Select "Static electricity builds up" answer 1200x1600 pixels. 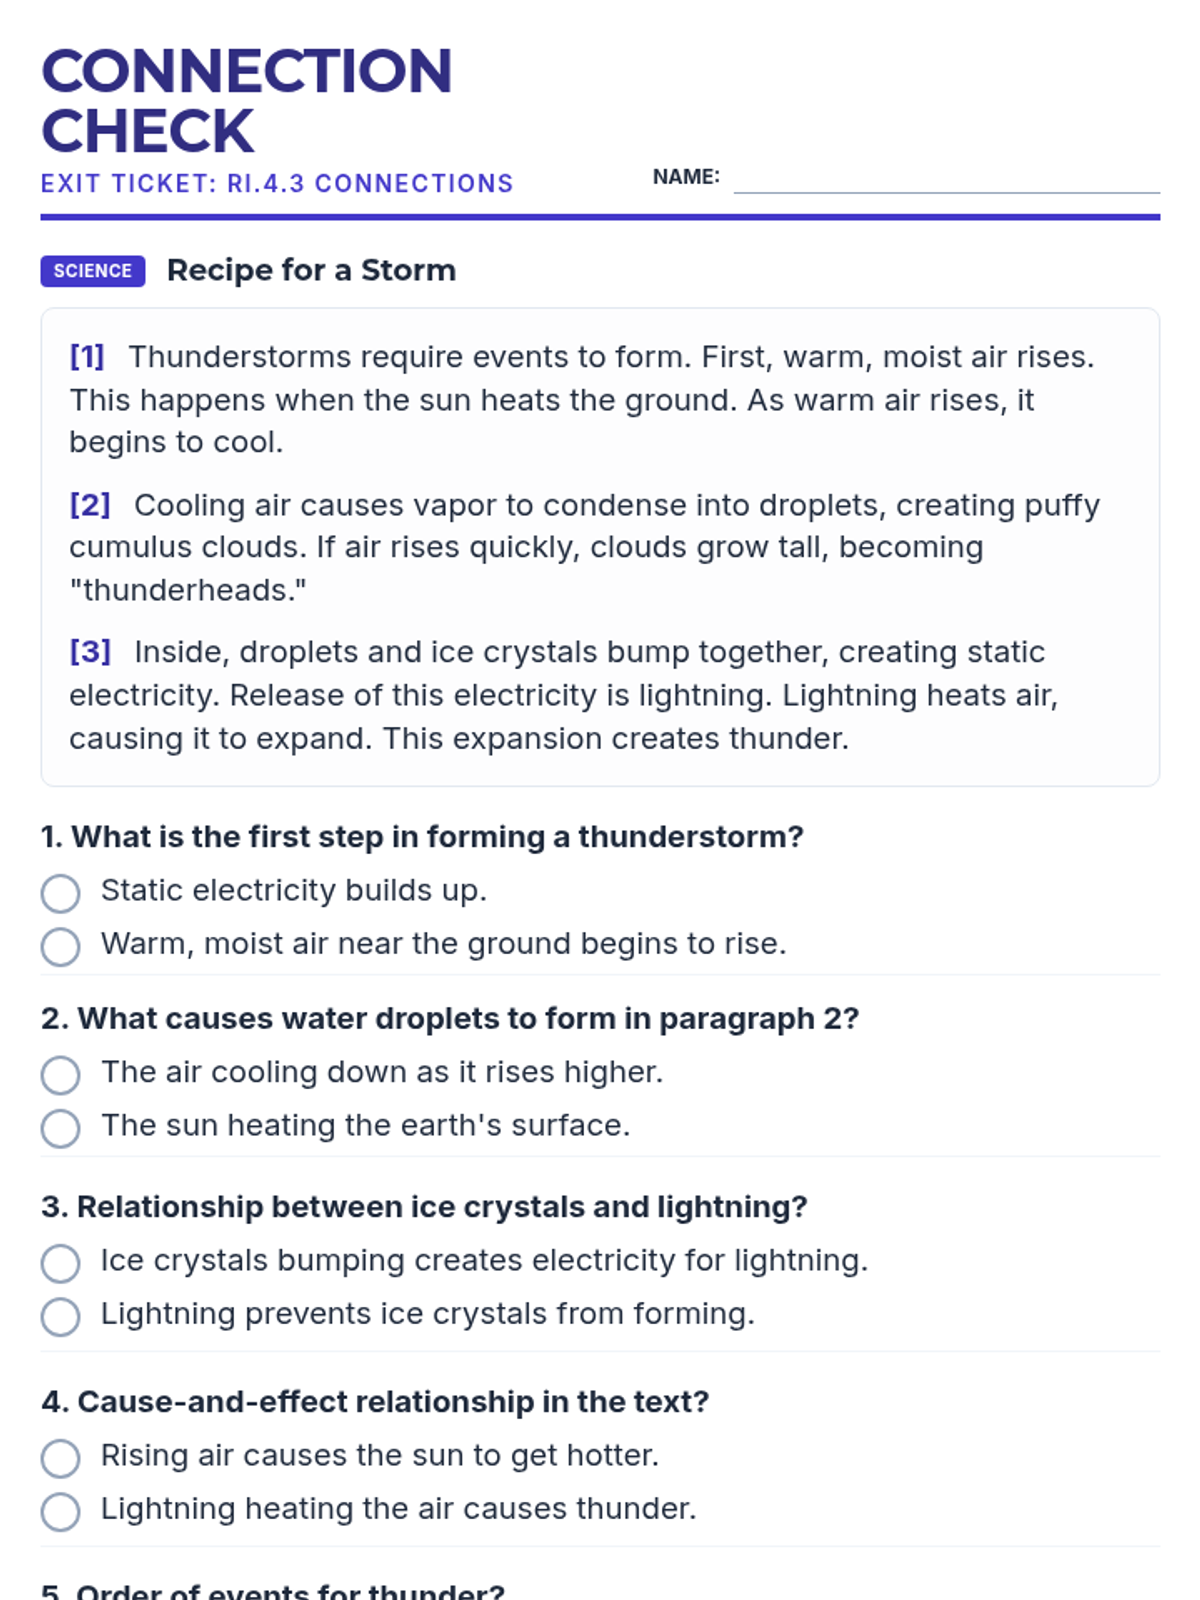coord(60,893)
